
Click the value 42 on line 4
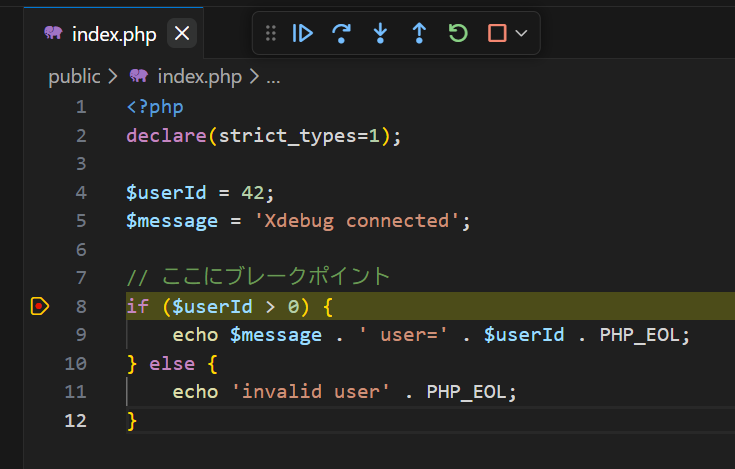253,193
